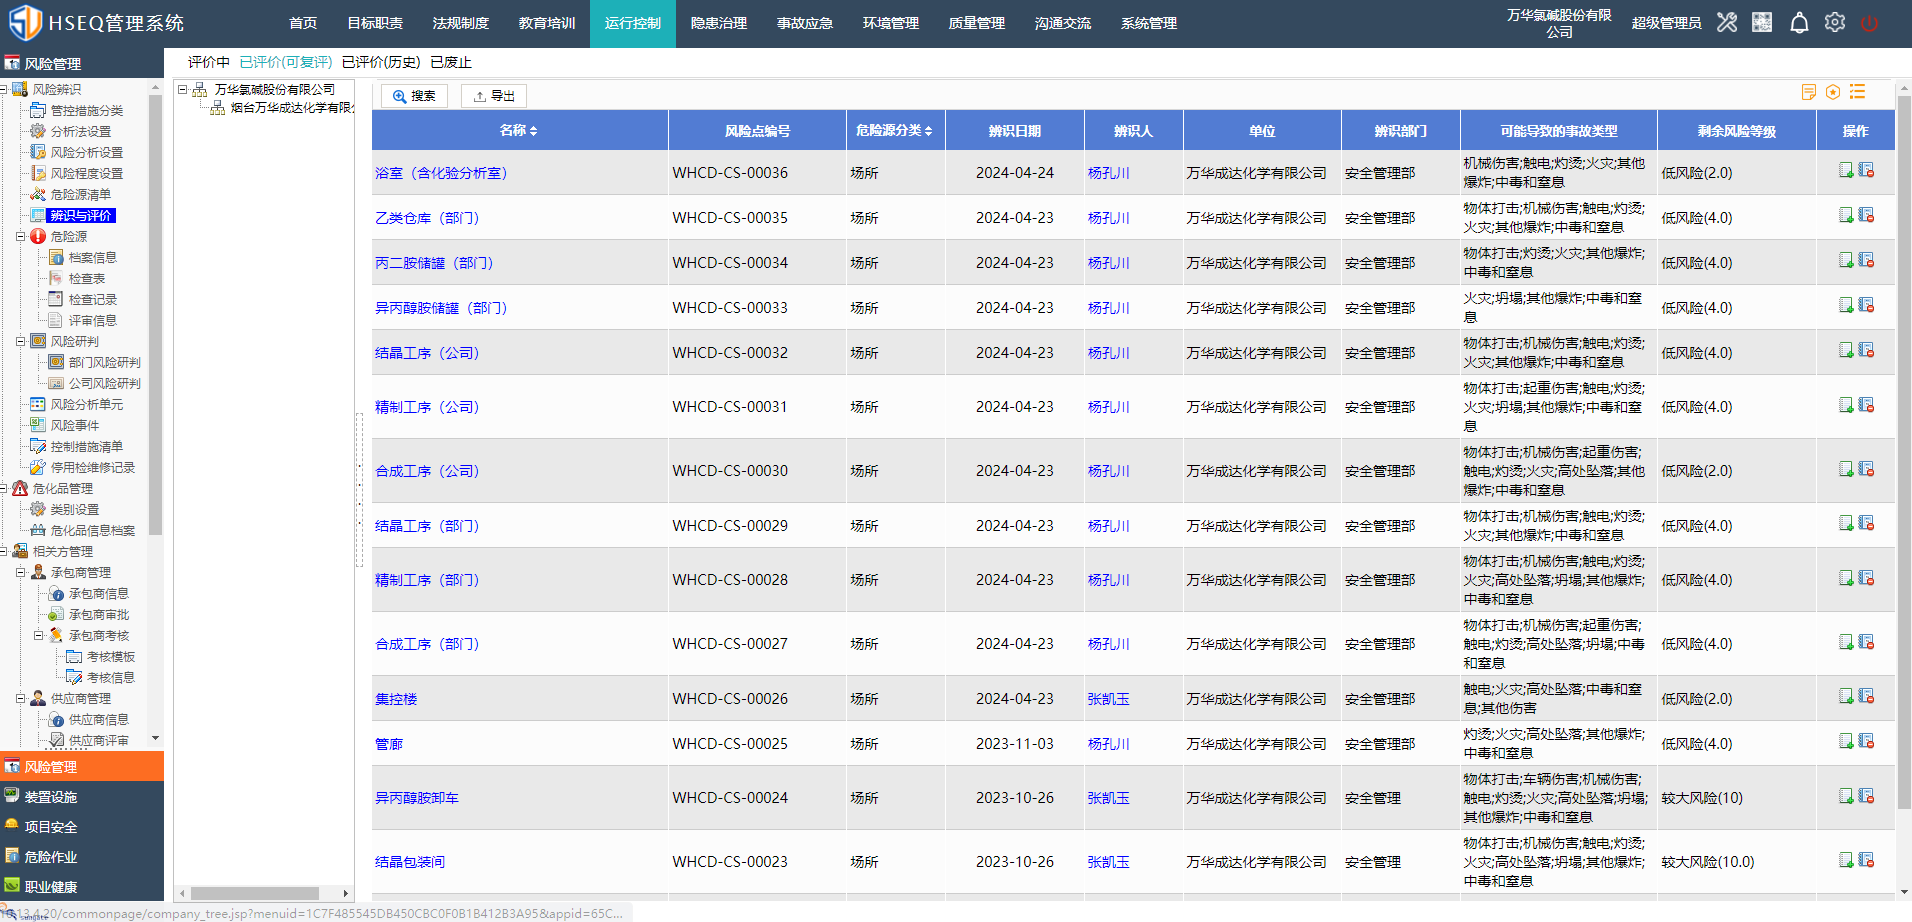Click second action icon for 浴室(含化验分析室) row
The height and width of the screenshot is (922, 1912).
[x=1866, y=170]
